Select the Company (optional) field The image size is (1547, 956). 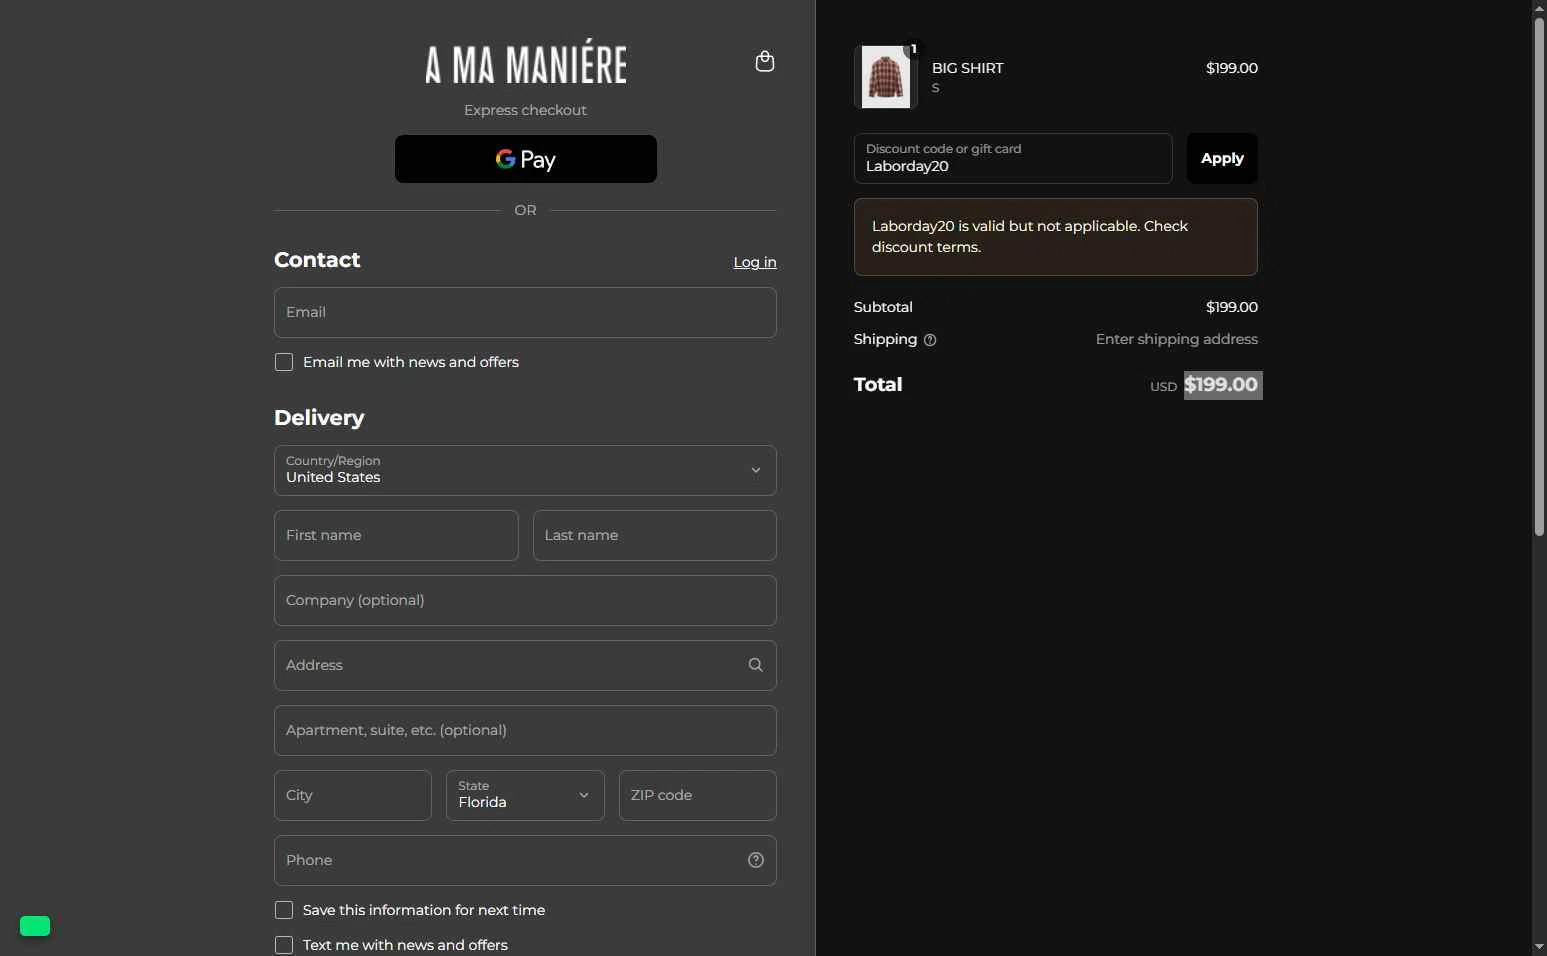(x=525, y=600)
